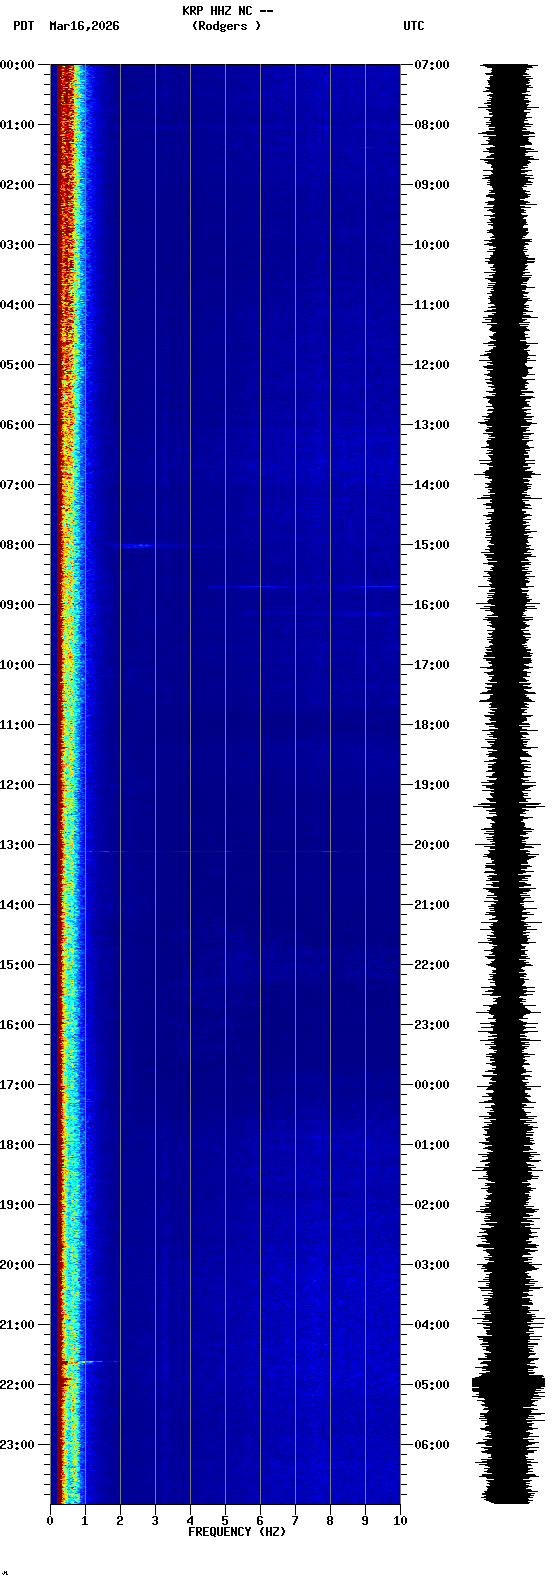Select the date label Mar16,2026

[x=84, y=26]
